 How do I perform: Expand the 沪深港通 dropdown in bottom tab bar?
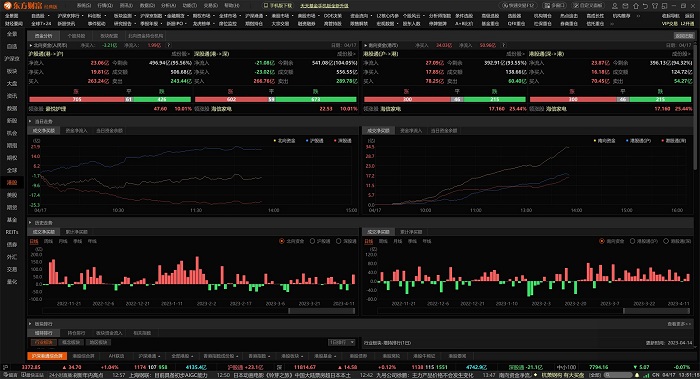149,356
